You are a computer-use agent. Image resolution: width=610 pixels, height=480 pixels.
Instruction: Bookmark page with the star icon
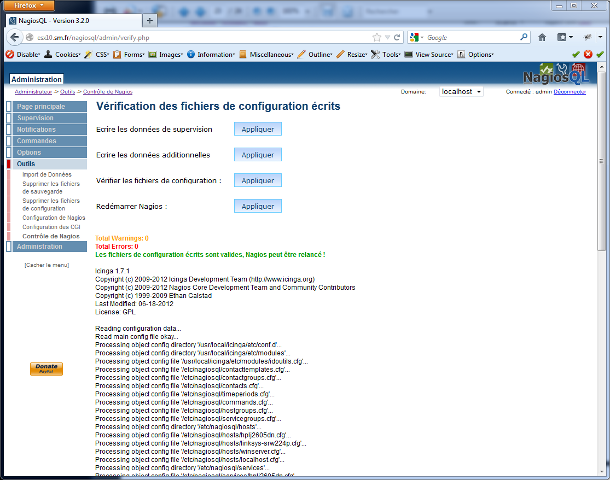(x=376, y=37)
